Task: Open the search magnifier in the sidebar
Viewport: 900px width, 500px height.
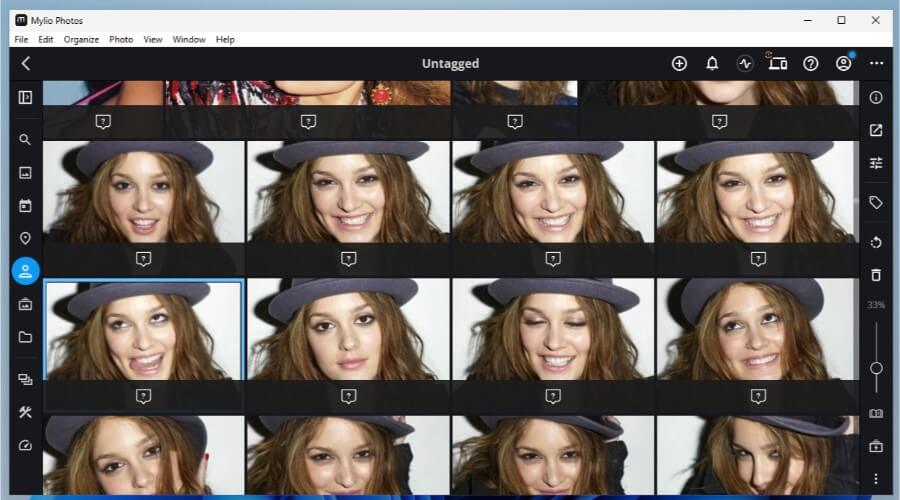Action: click(25, 139)
